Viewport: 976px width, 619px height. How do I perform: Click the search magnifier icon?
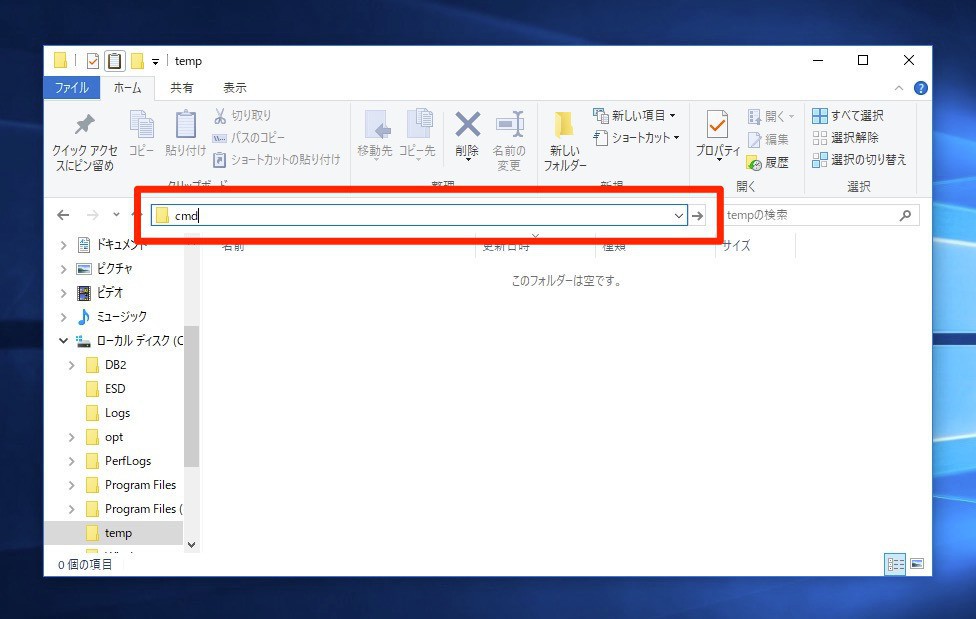click(905, 215)
